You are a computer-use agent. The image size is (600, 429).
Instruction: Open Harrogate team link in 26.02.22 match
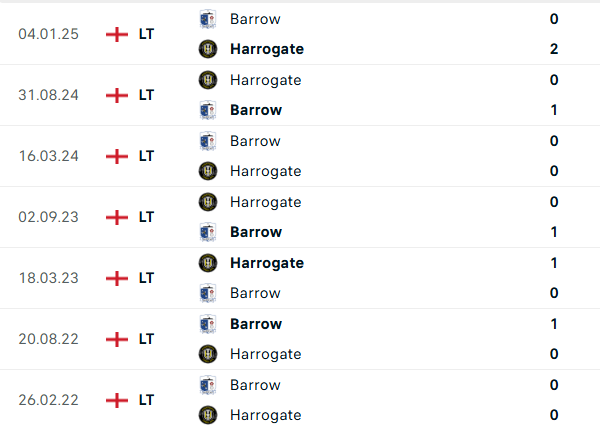[265, 415]
